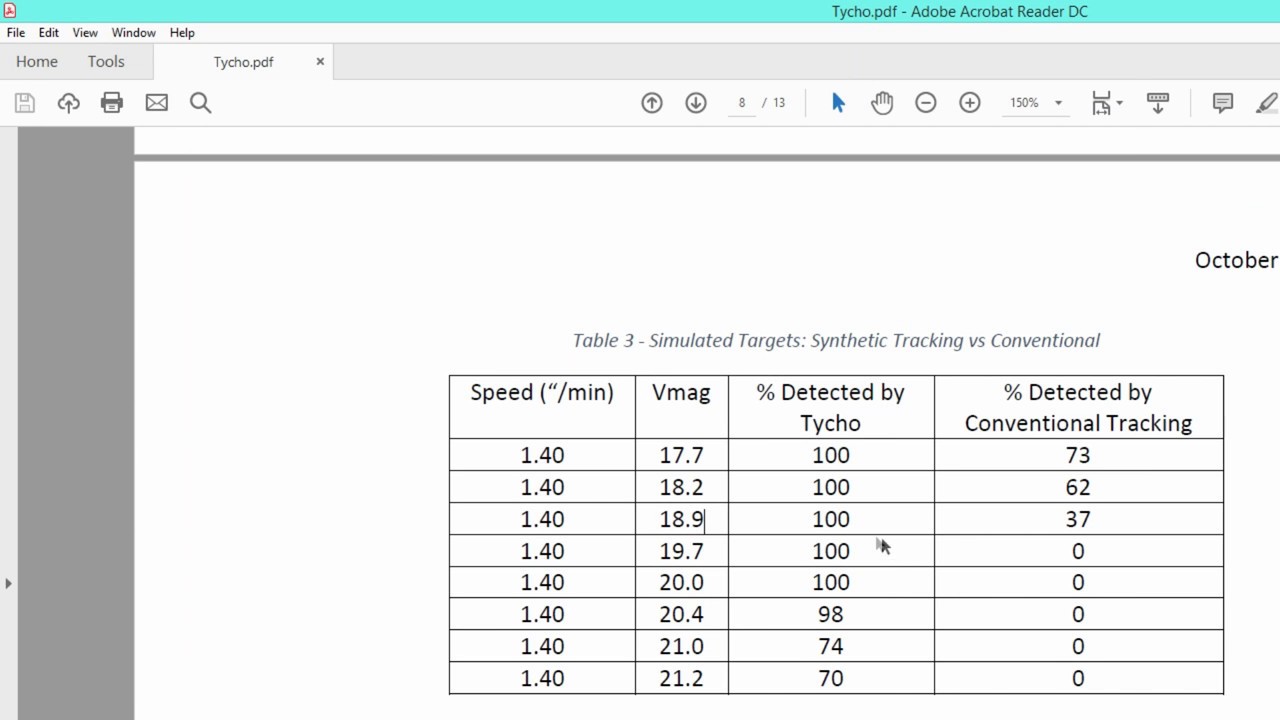Open the File menu
Viewport: 1280px width, 720px height.
pos(16,32)
